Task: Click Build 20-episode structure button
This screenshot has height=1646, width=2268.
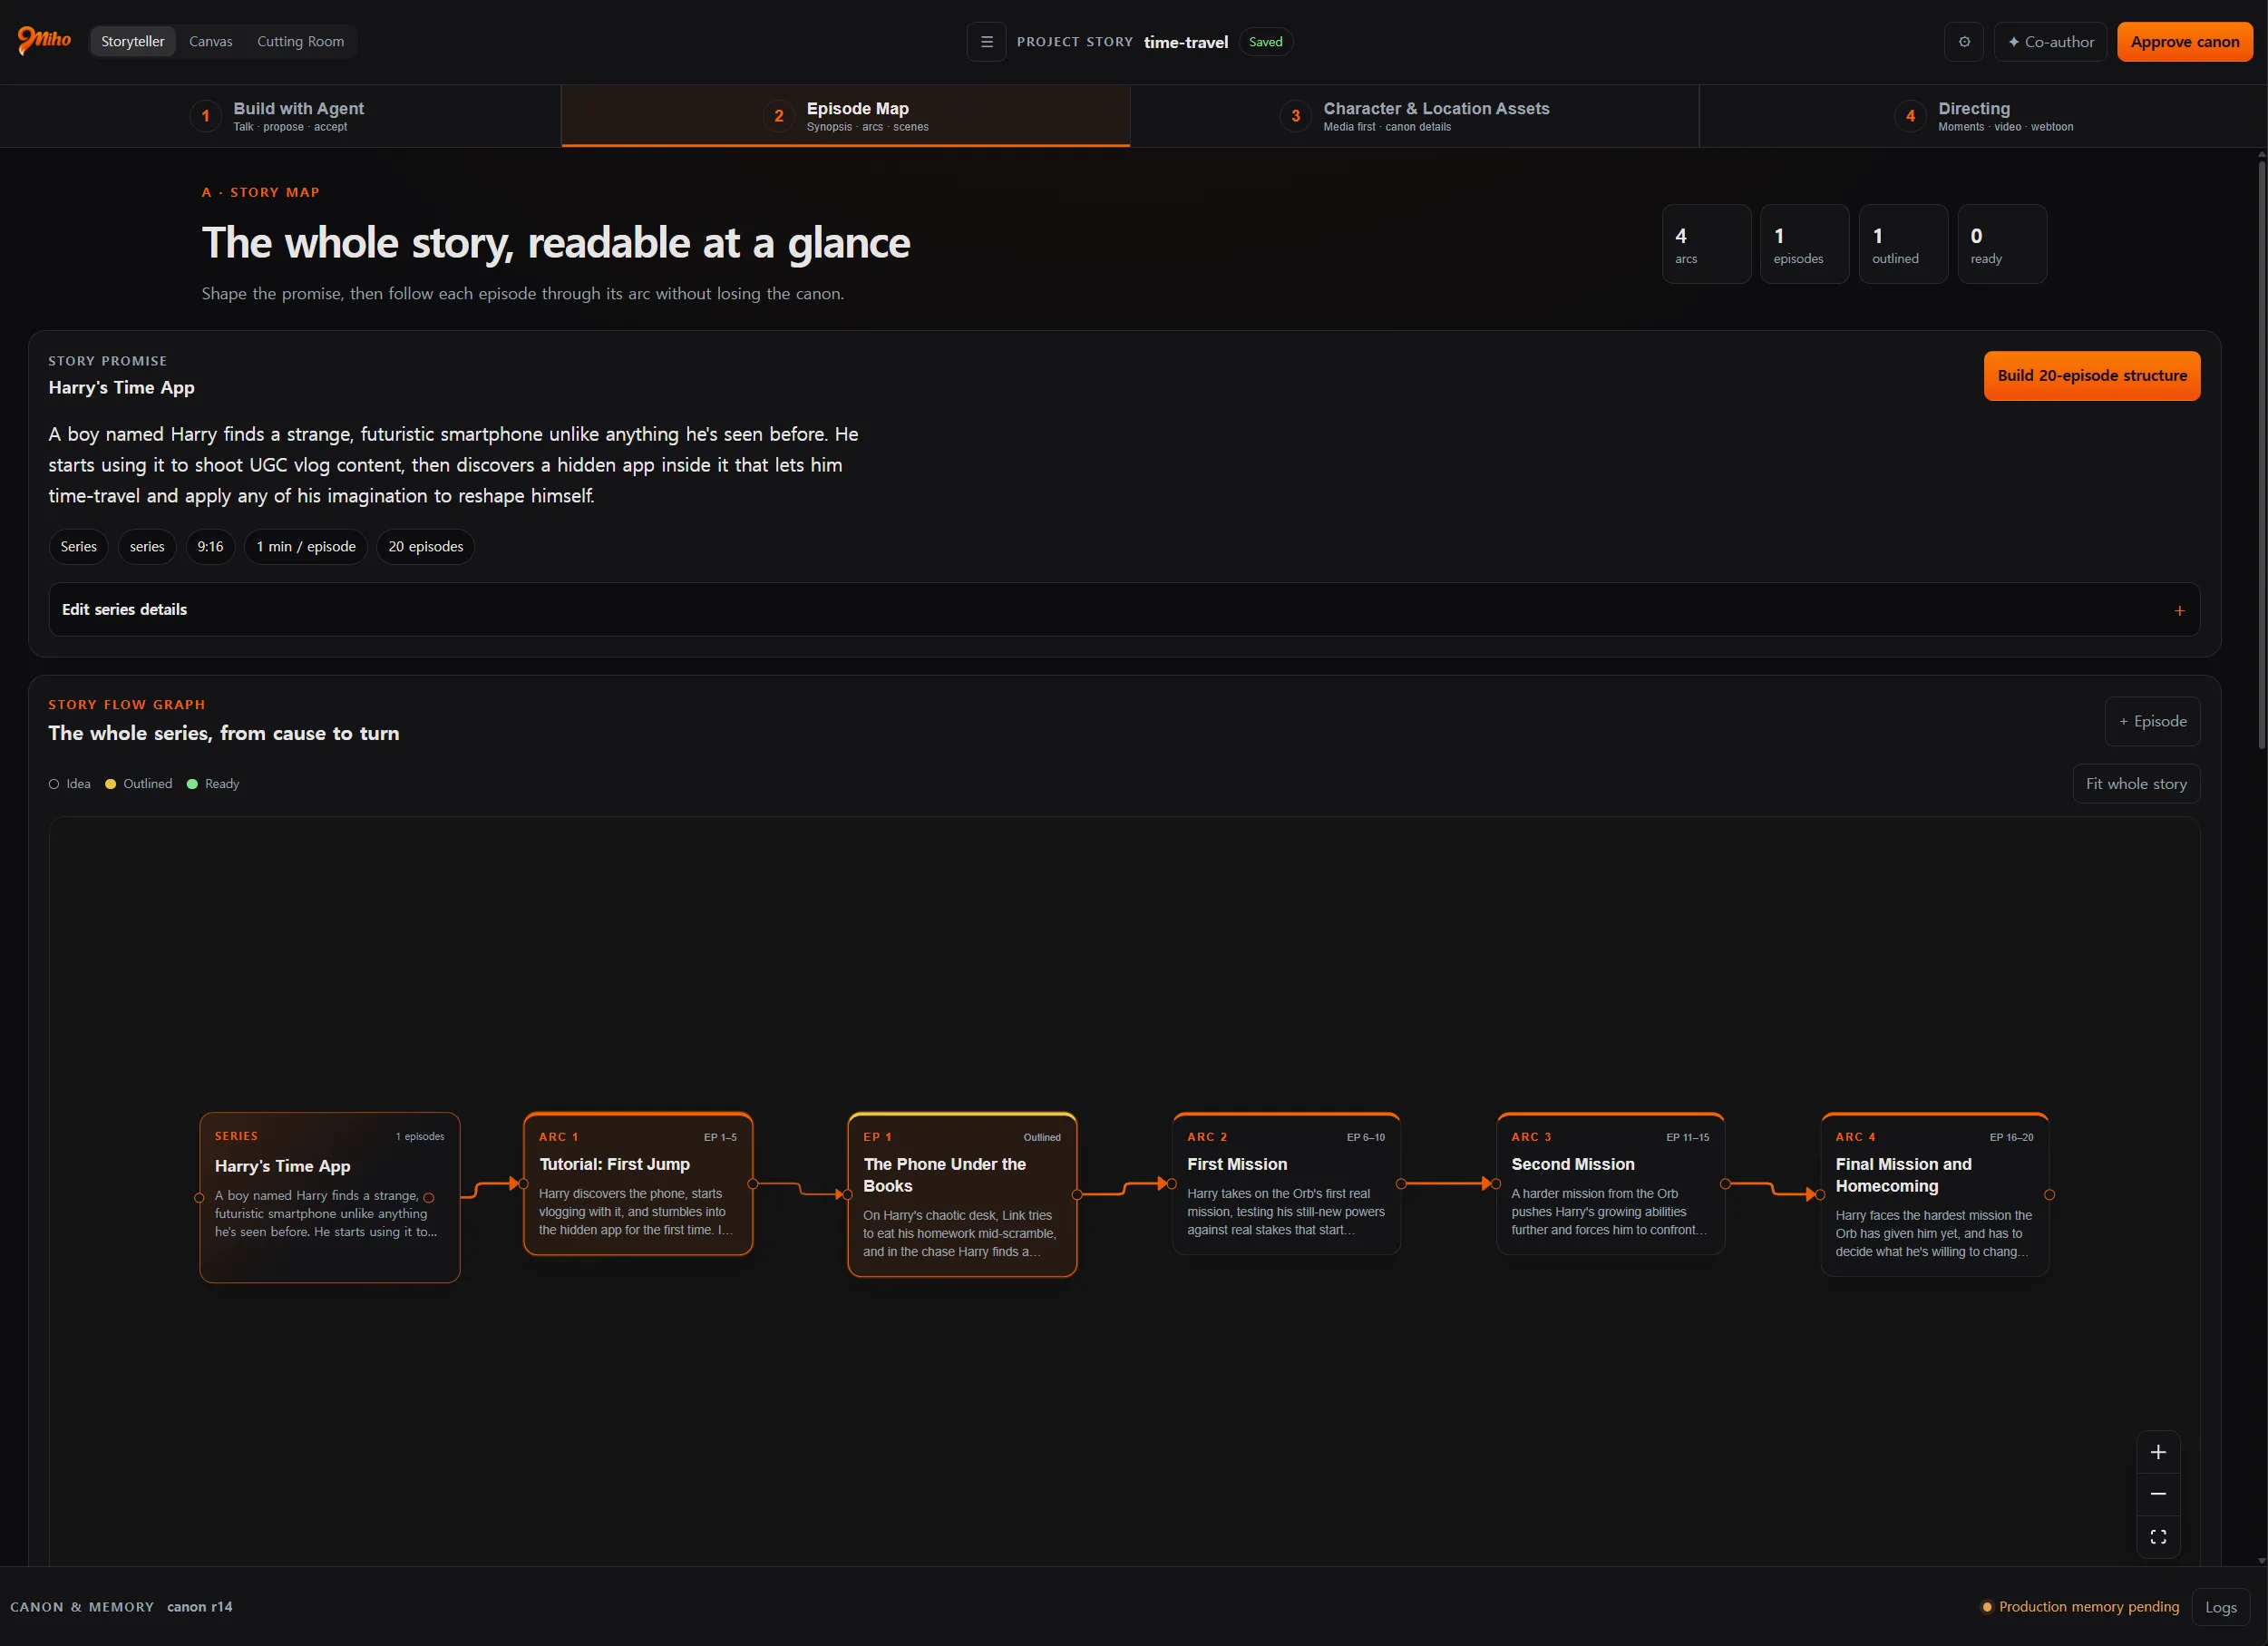Action: 2092,376
